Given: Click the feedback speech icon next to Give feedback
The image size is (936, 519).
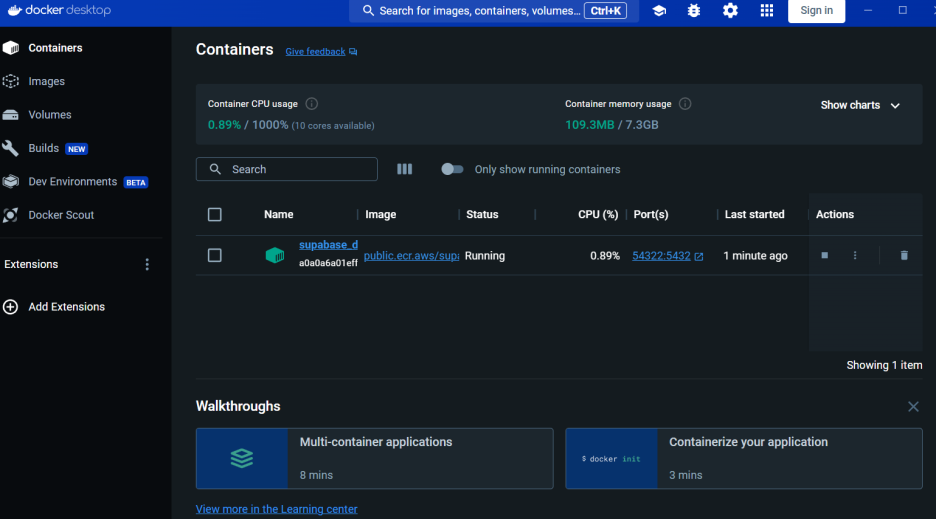Looking at the screenshot, I should 353,52.
